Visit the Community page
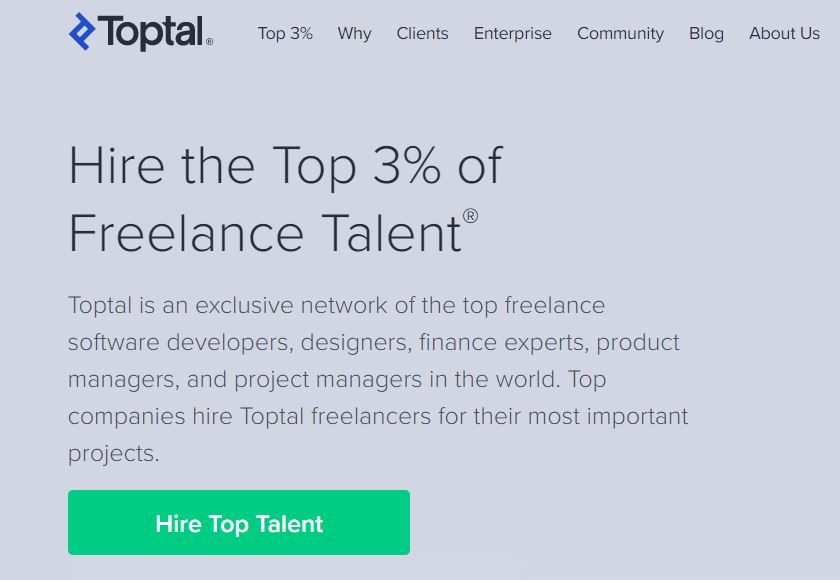The width and height of the screenshot is (840, 580). [x=620, y=34]
